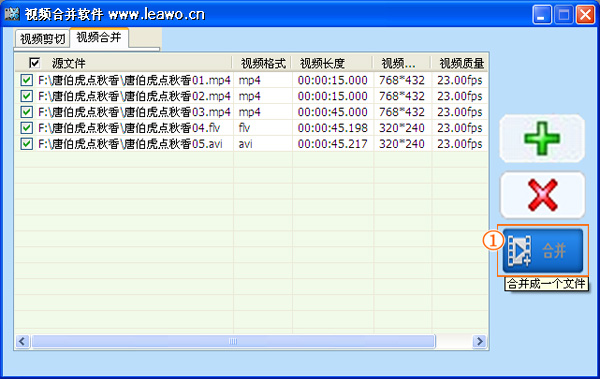The width and height of the screenshot is (600, 379).
Task: Switch to the 视频剪切 tab
Action: coord(42,39)
